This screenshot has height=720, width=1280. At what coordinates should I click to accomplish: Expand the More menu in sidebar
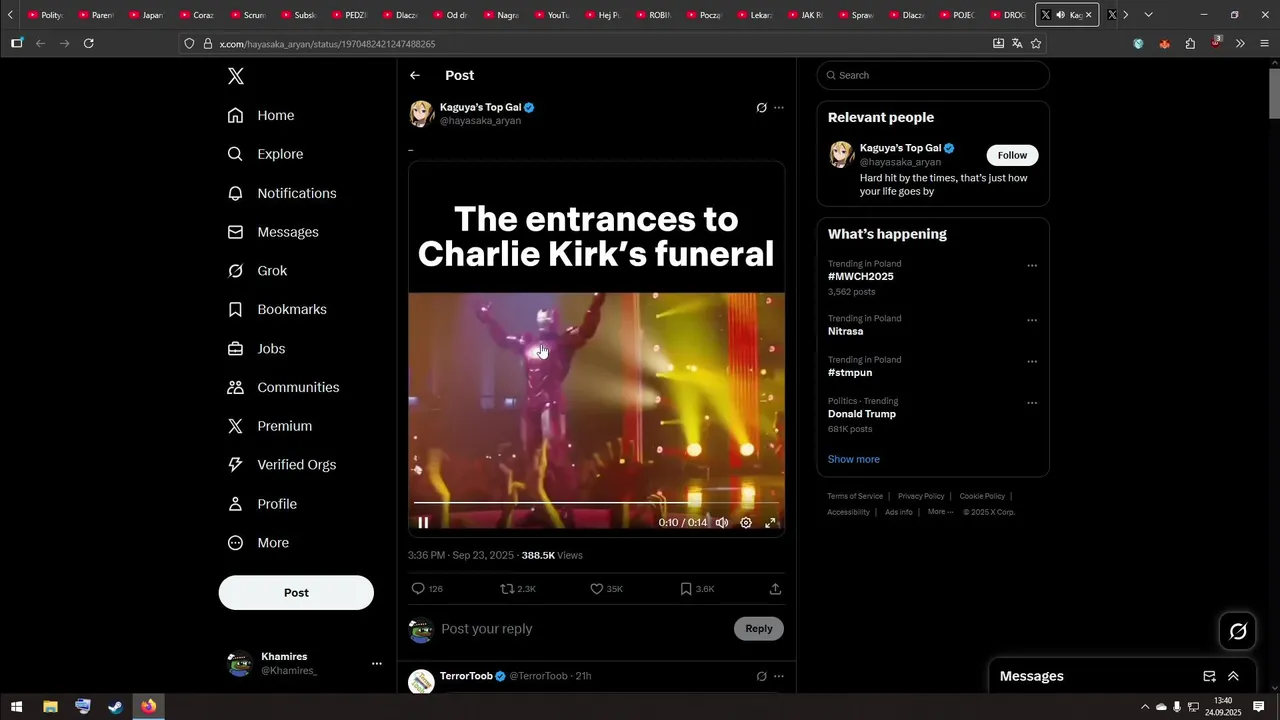[x=258, y=543]
